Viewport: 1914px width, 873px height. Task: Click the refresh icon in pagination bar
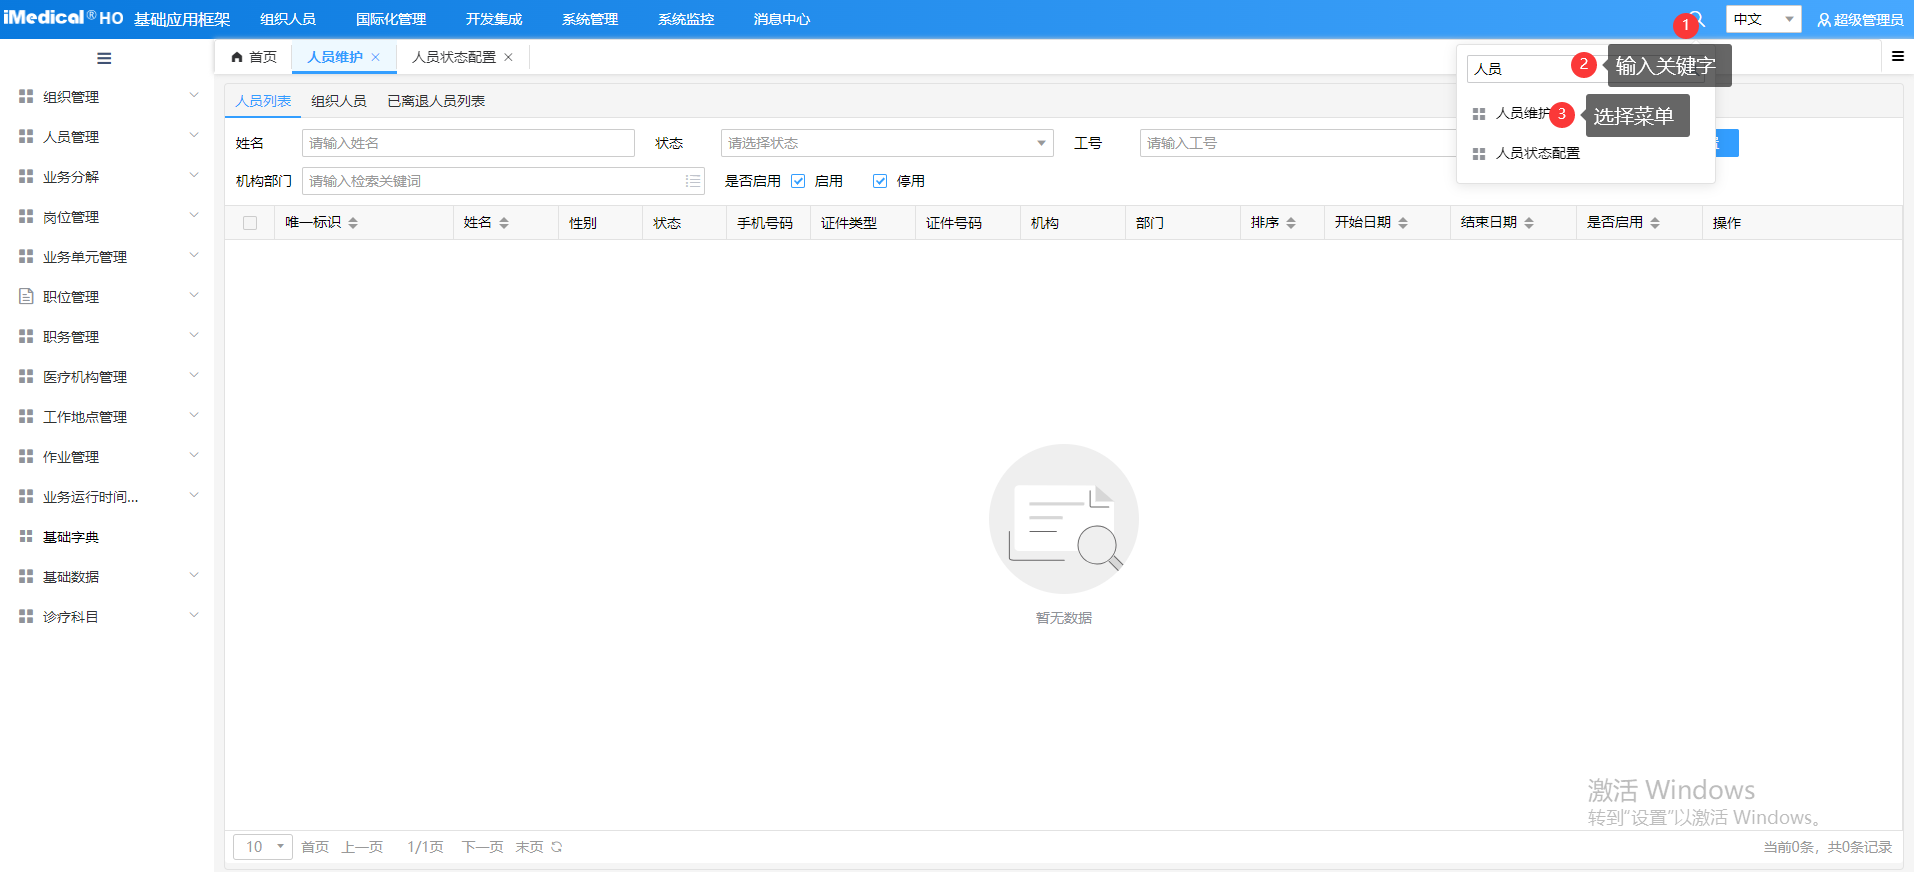point(557,847)
